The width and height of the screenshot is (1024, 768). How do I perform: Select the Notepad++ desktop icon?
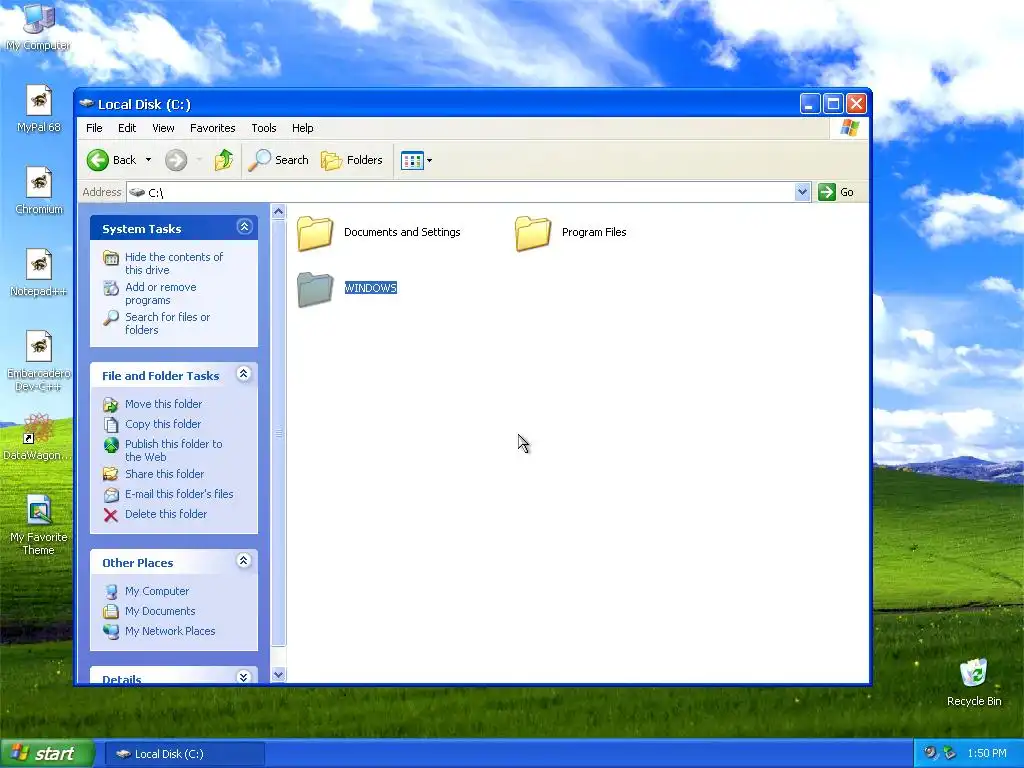point(39,265)
